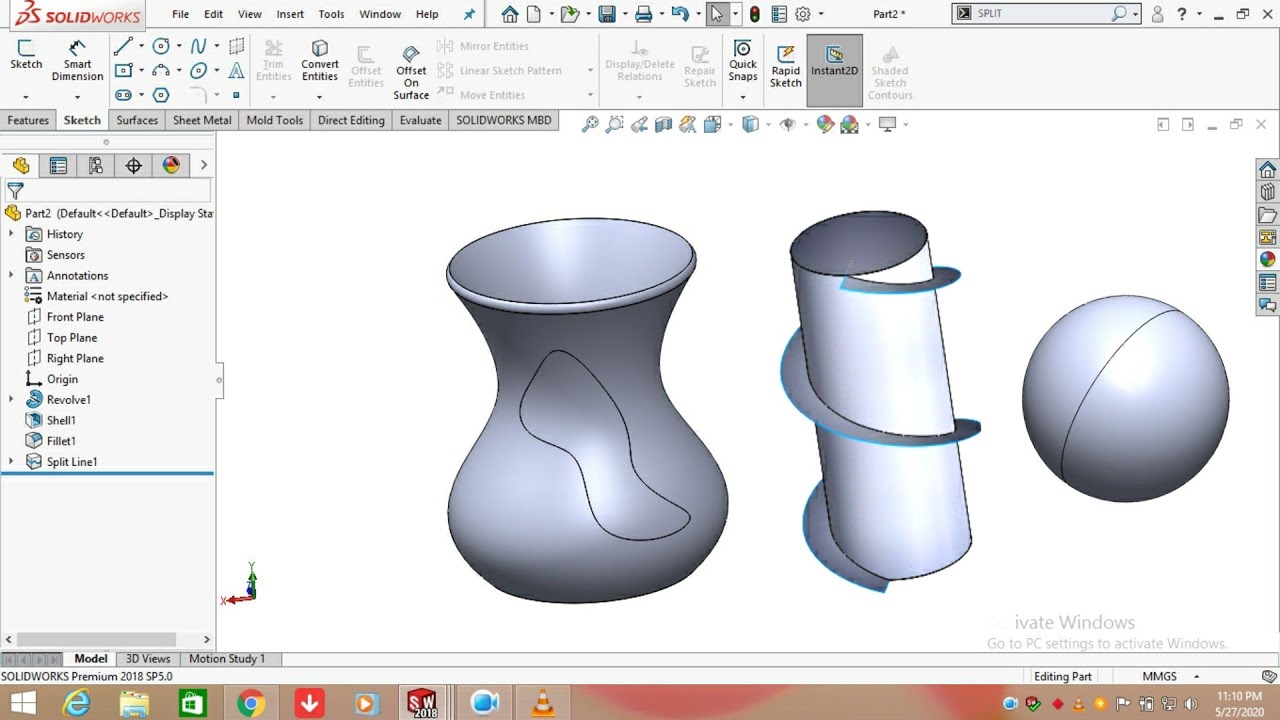The image size is (1280, 720).
Task: Open the SolidWorks Home icon
Action: point(510,14)
